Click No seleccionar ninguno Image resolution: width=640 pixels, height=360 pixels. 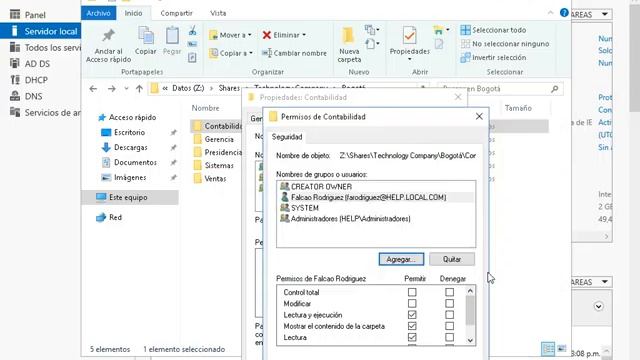tap(505, 44)
